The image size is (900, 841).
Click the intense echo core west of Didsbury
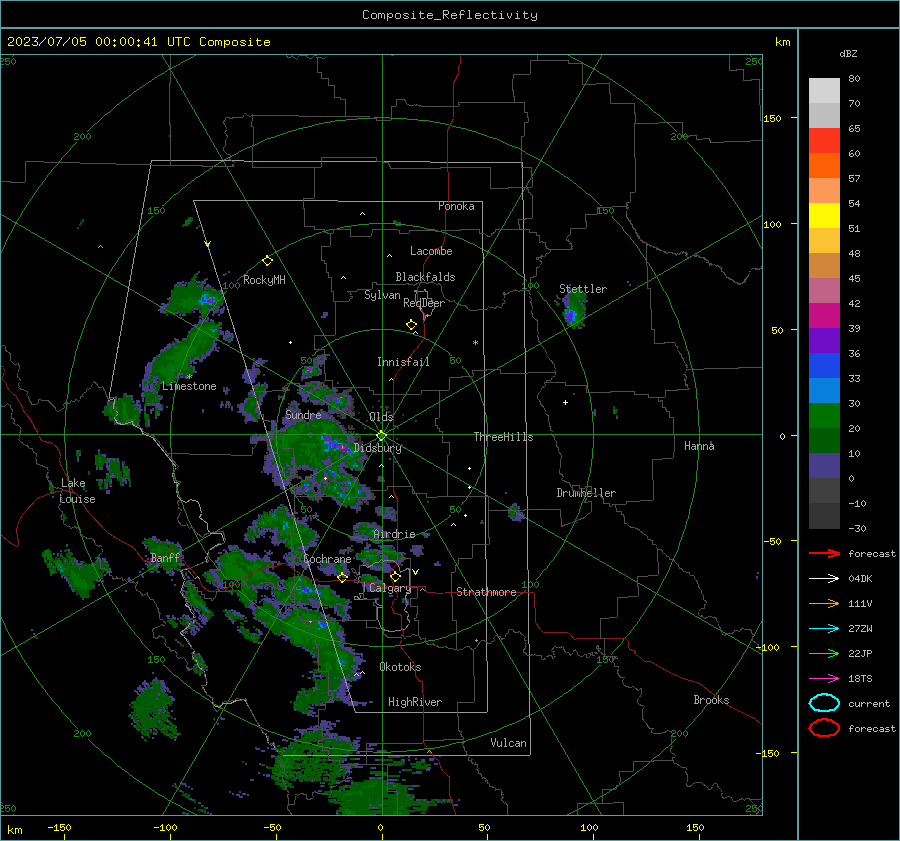click(337, 445)
